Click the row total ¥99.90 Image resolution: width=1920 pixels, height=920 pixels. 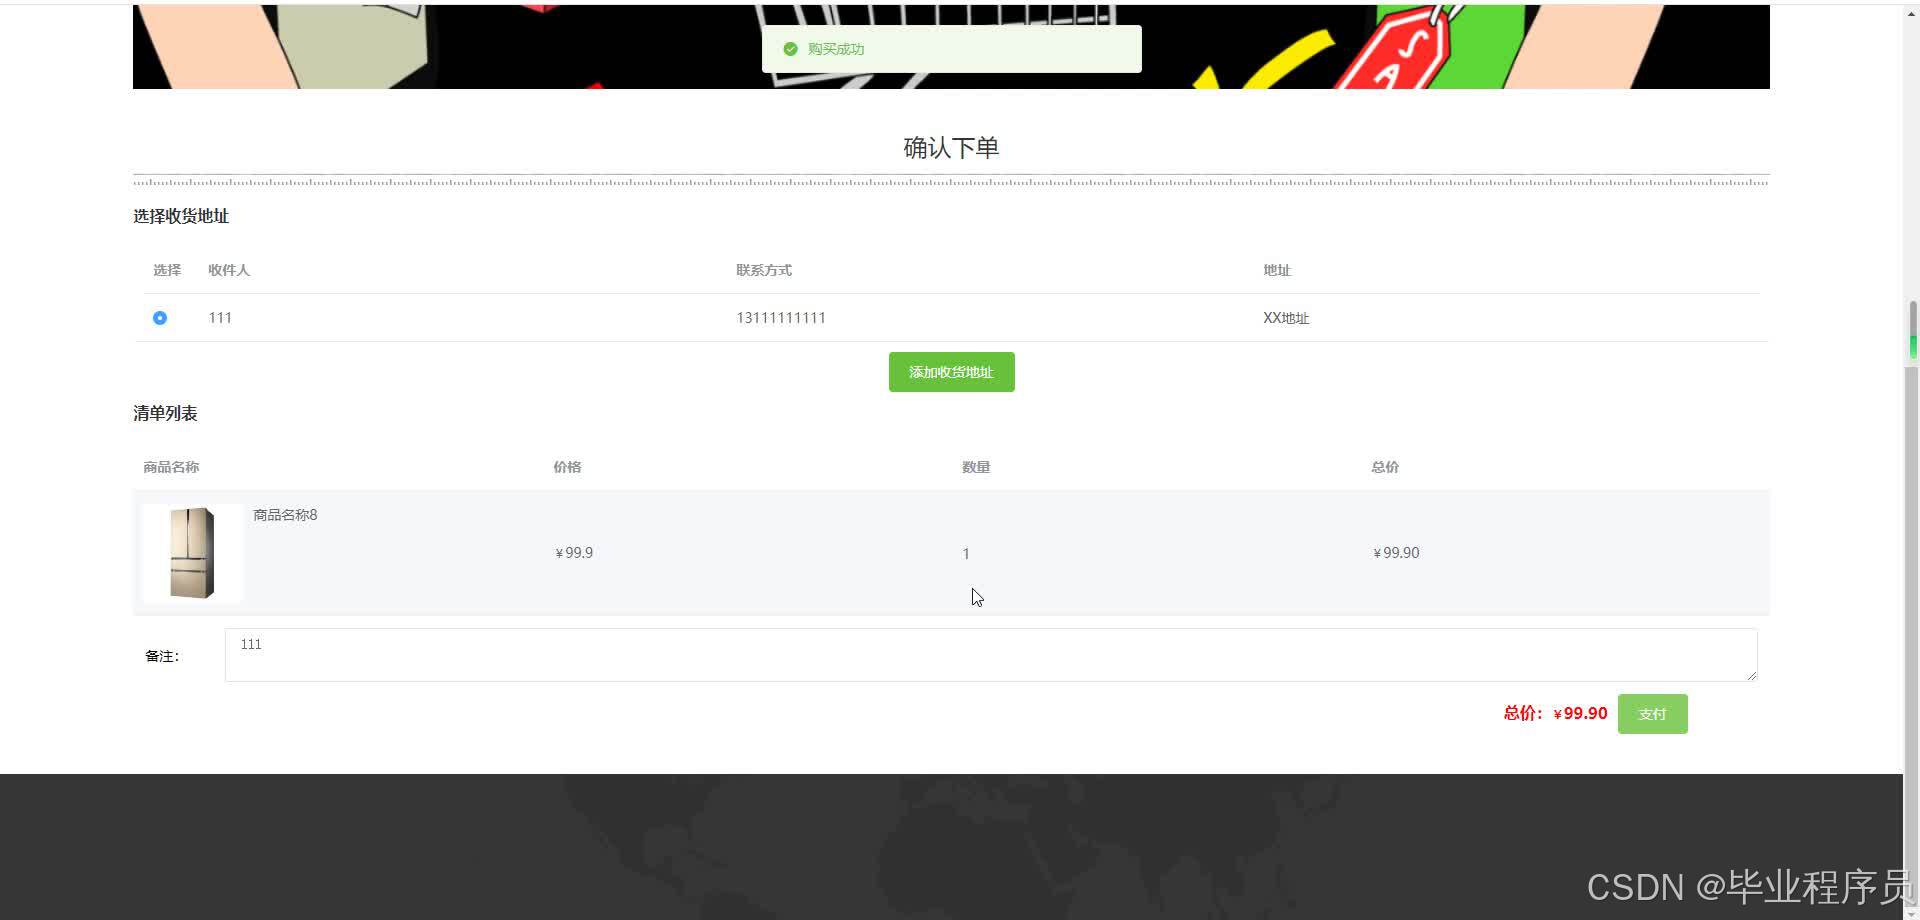(1396, 553)
